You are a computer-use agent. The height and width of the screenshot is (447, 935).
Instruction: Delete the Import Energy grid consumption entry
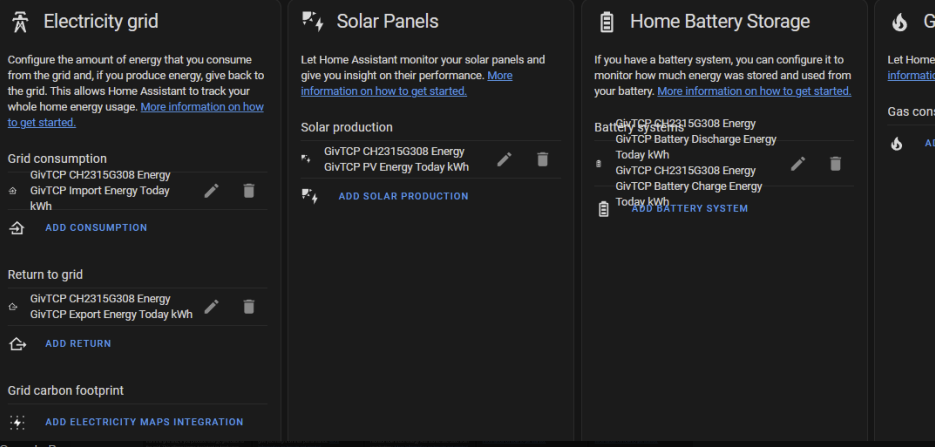point(249,191)
